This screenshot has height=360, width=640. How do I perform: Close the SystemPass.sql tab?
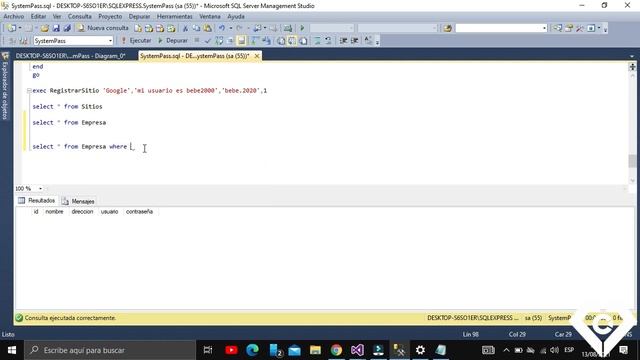257,56
